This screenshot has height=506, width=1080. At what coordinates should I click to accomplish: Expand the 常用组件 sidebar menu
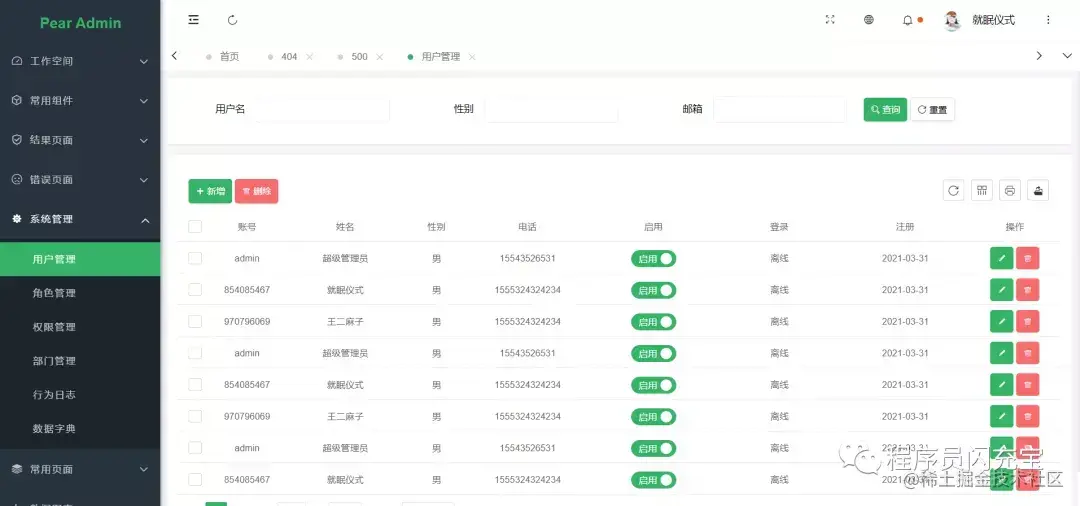80,101
